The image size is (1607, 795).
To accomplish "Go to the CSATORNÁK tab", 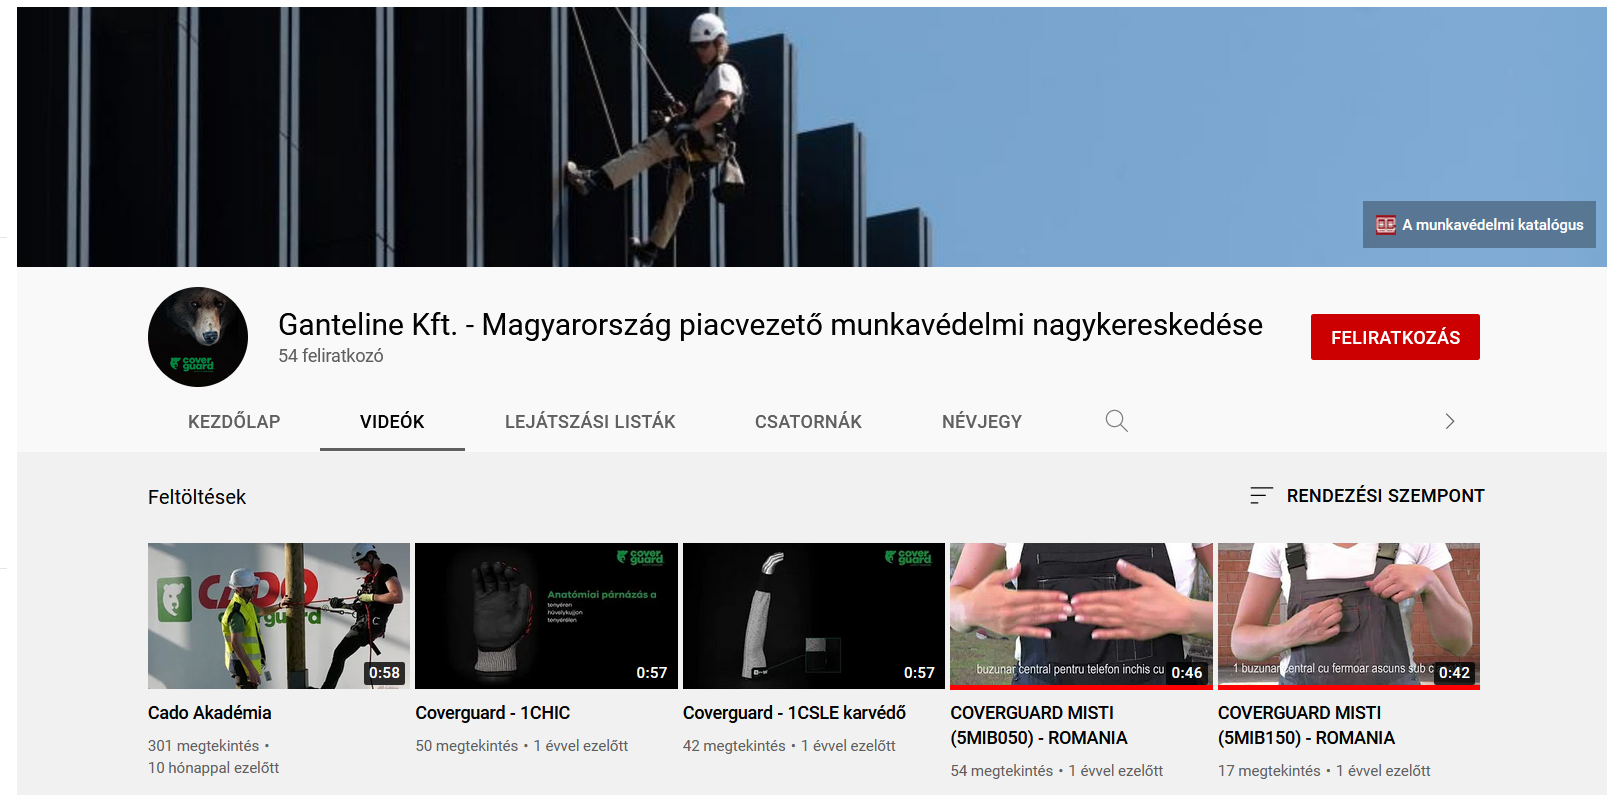I will [808, 422].
